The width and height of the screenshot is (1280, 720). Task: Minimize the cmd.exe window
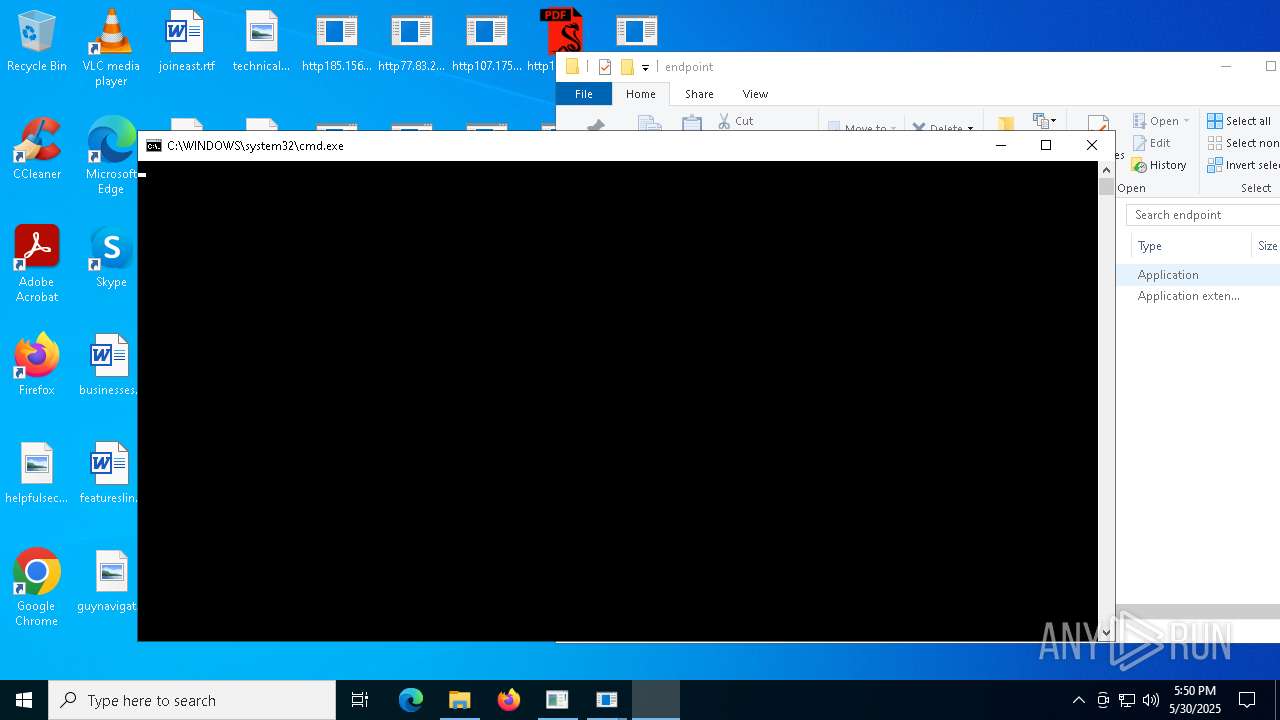click(x=1000, y=146)
